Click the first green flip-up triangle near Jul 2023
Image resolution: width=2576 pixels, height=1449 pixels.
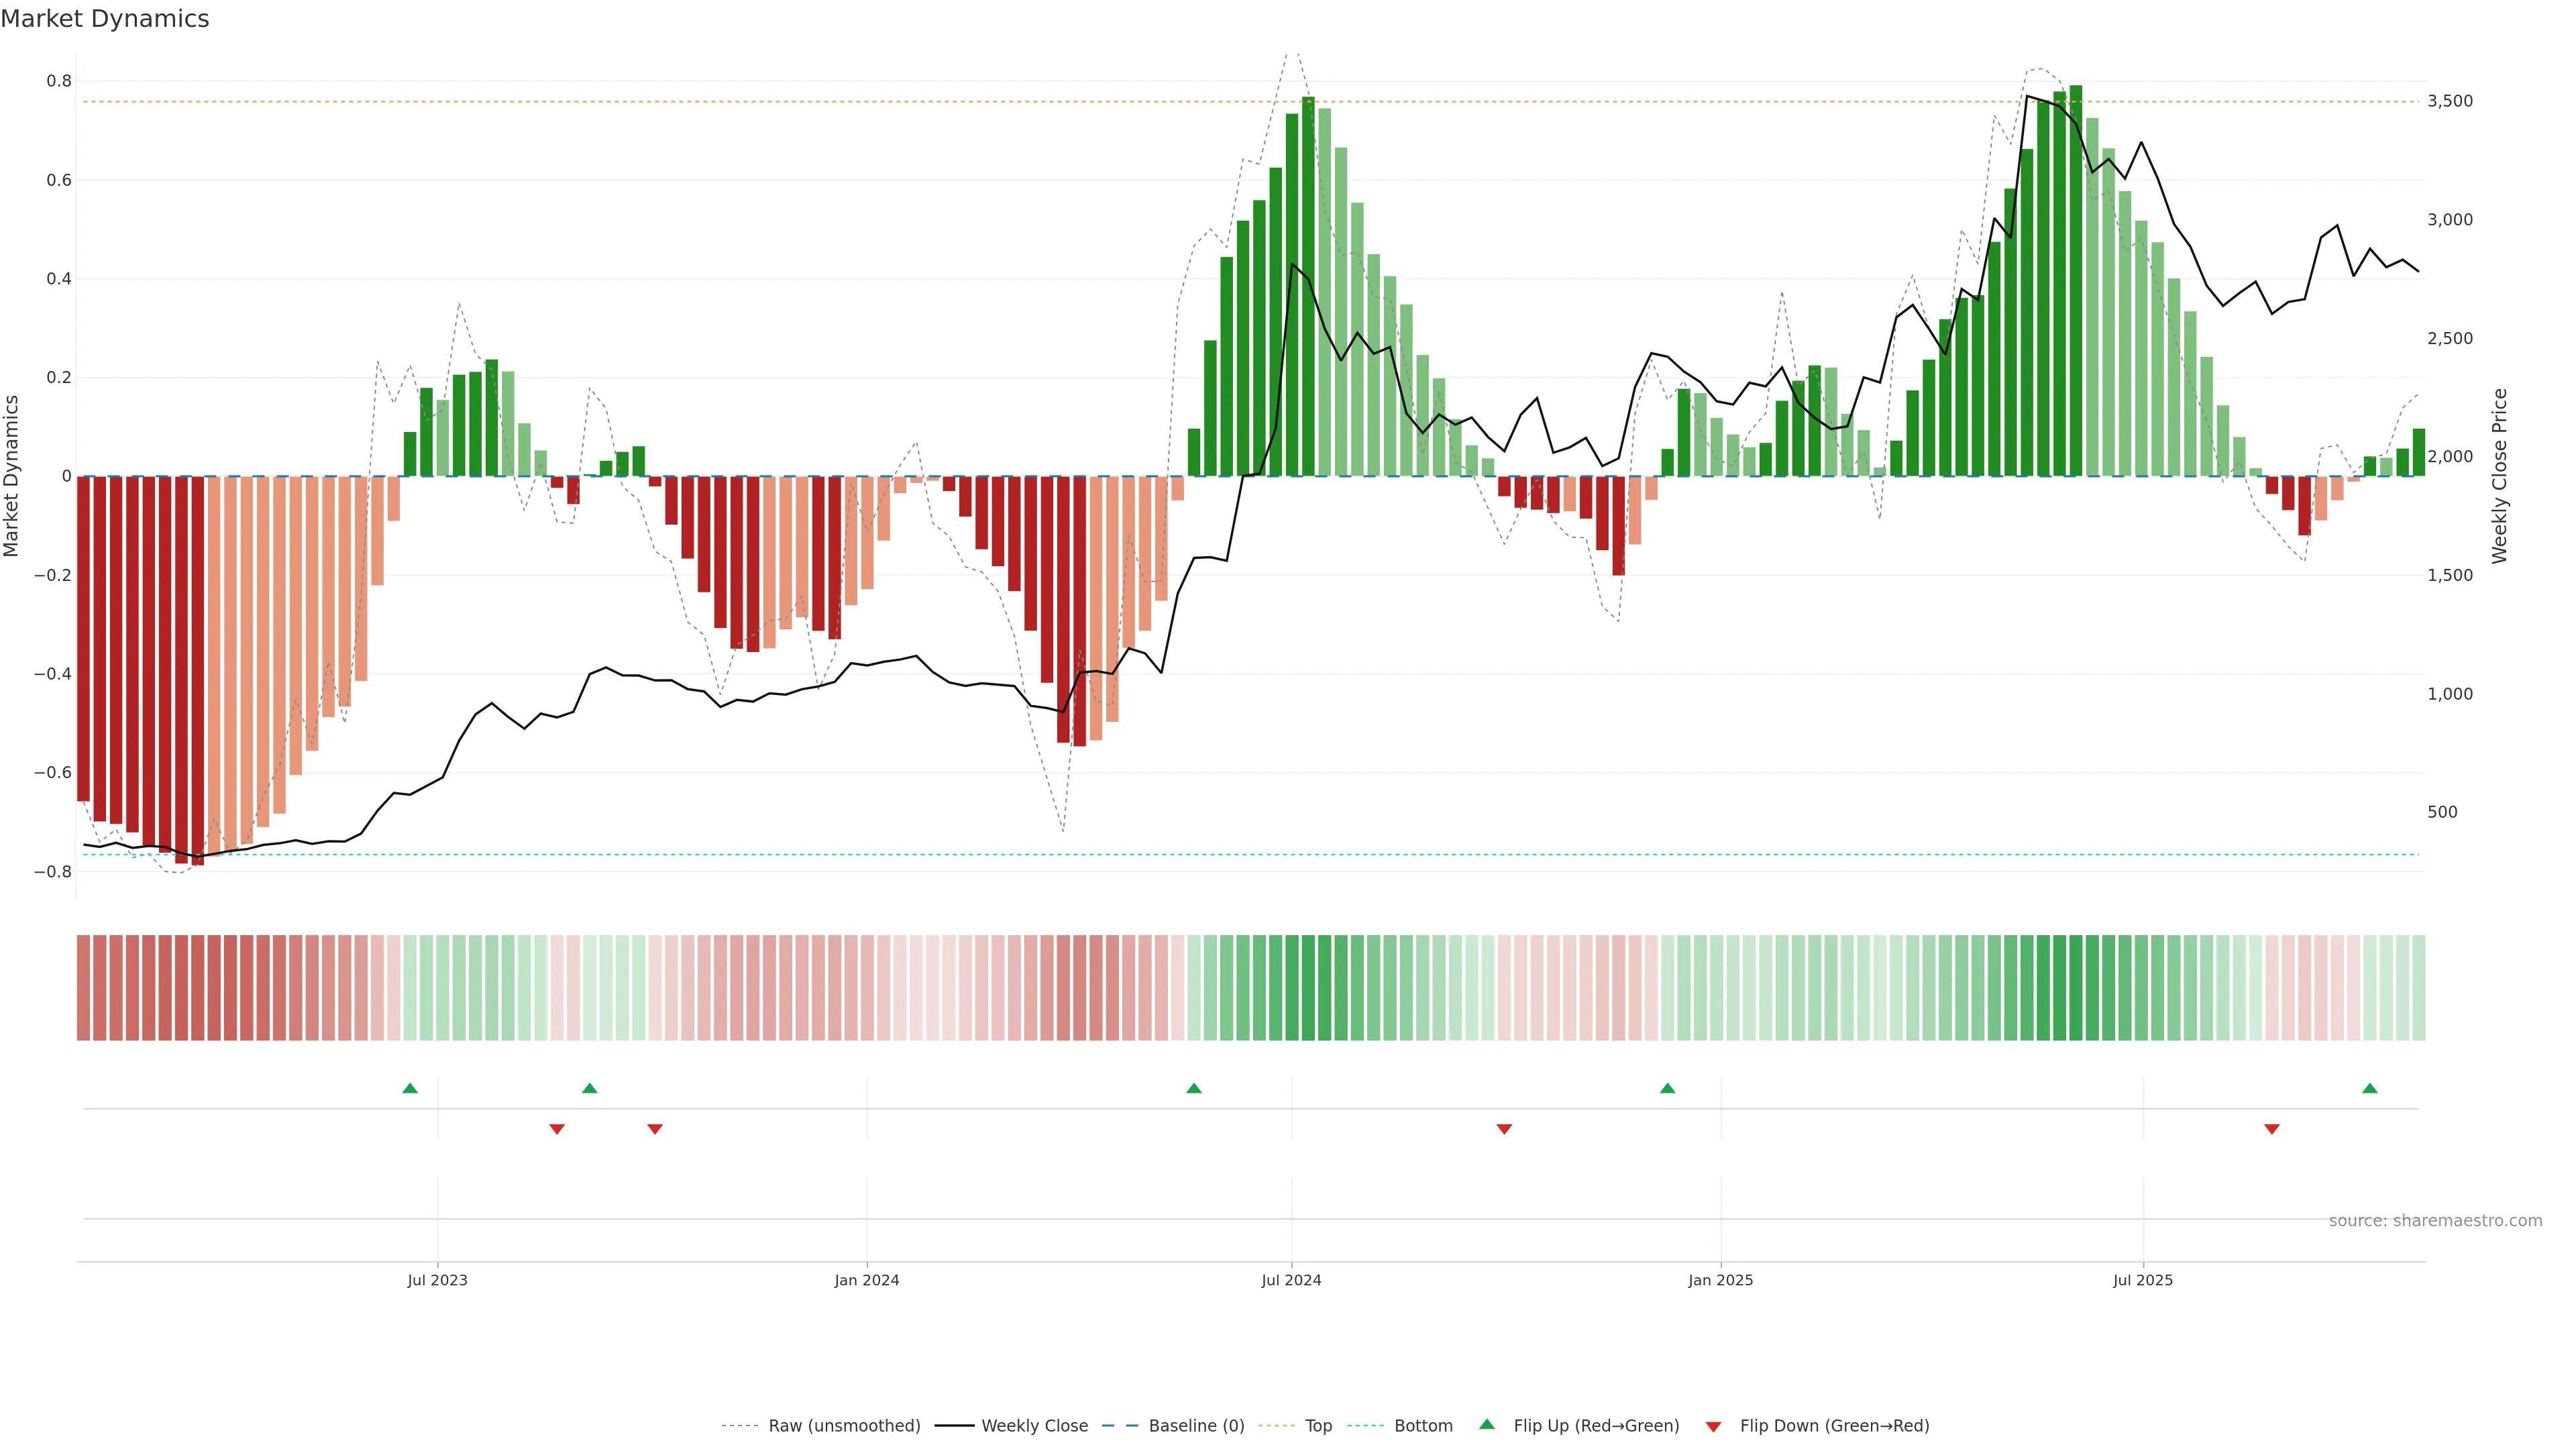(x=410, y=1088)
